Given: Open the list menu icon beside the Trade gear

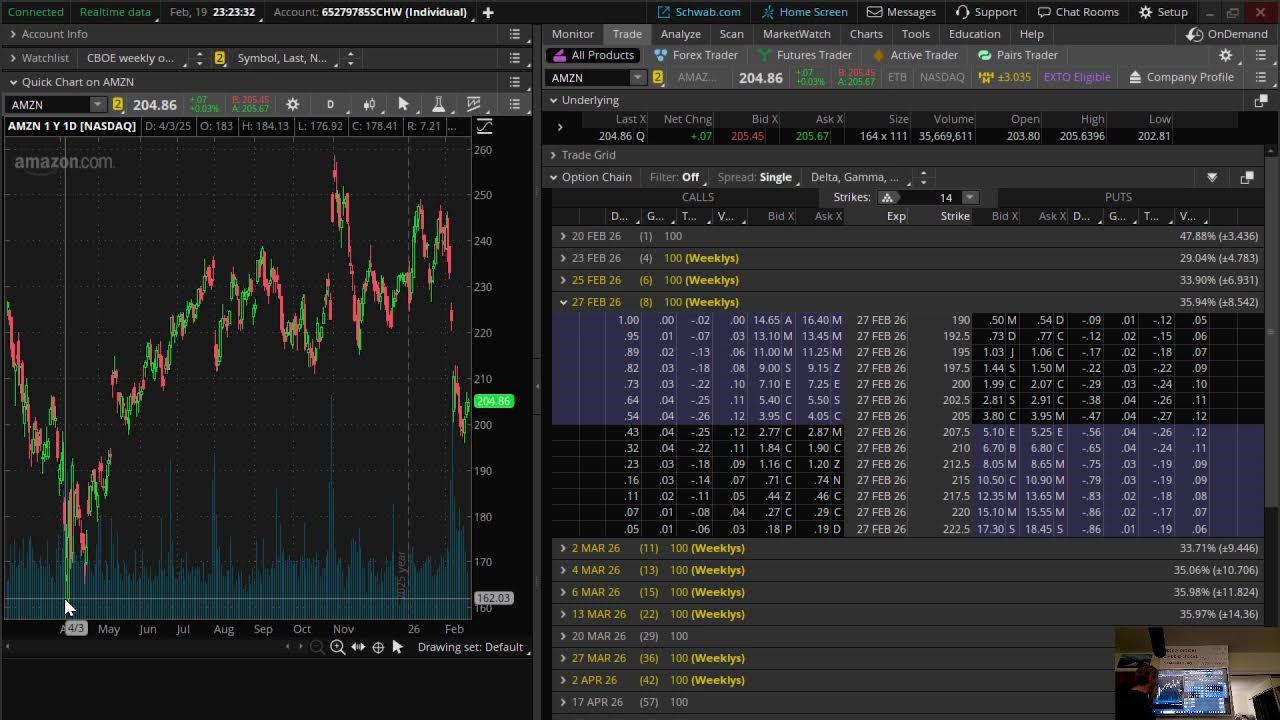Looking at the screenshot, I should pos(1260,56).
